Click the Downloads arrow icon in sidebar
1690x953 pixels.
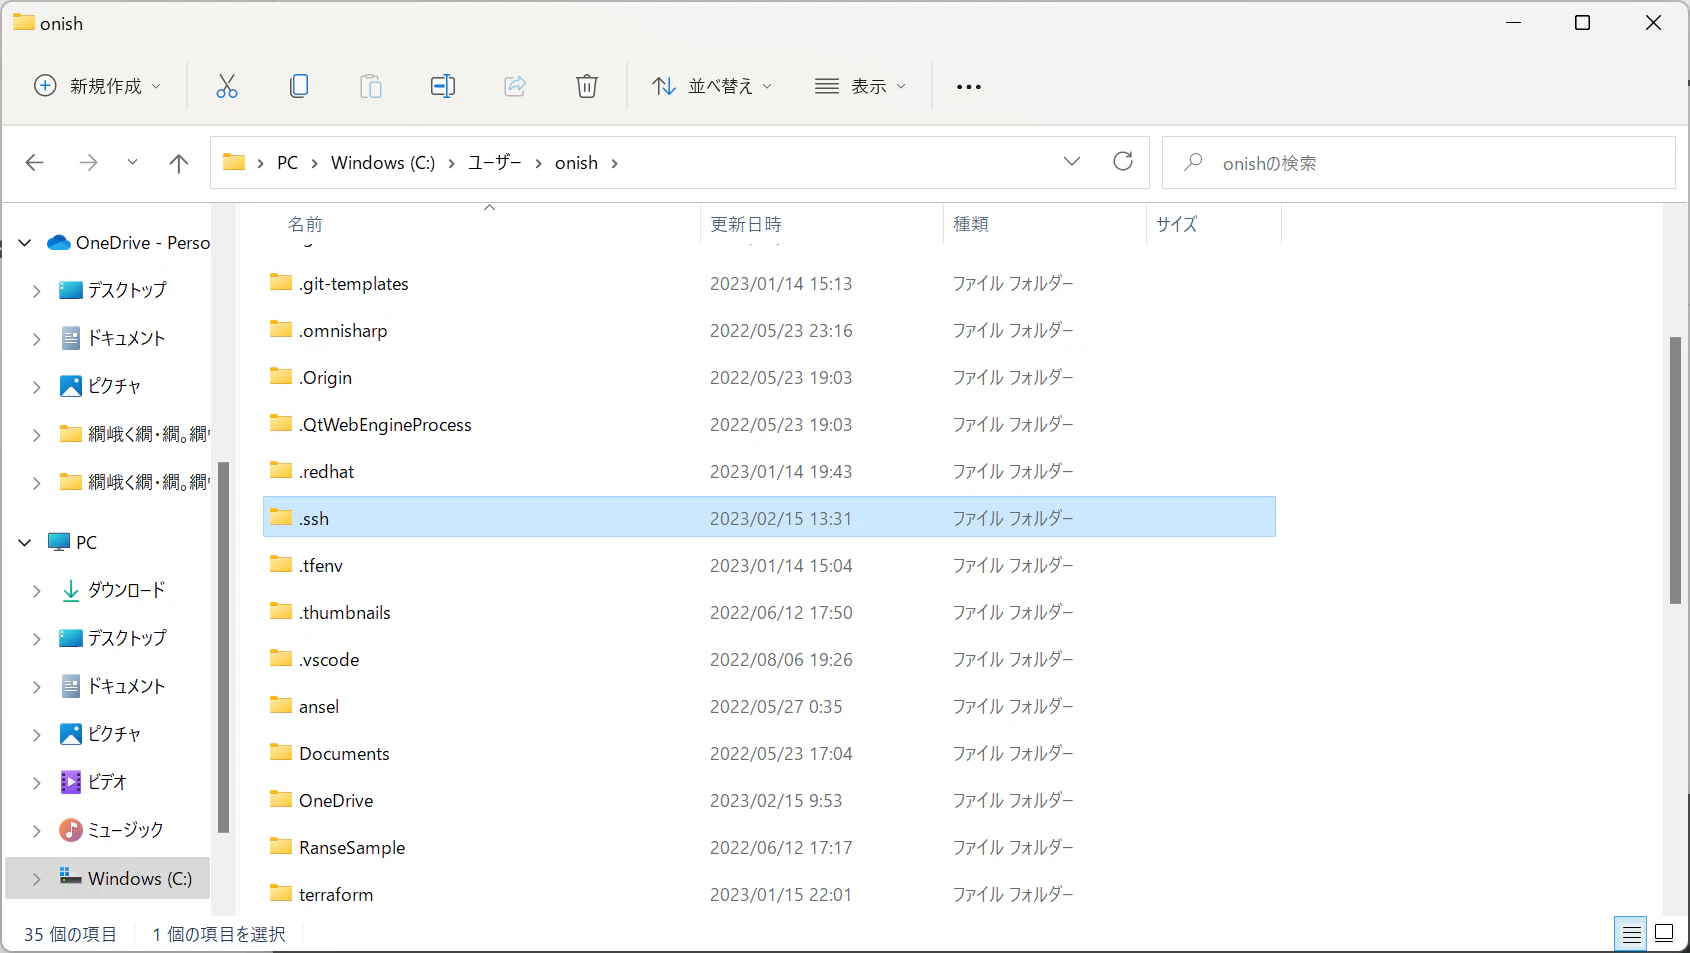(x=71, y=590)
